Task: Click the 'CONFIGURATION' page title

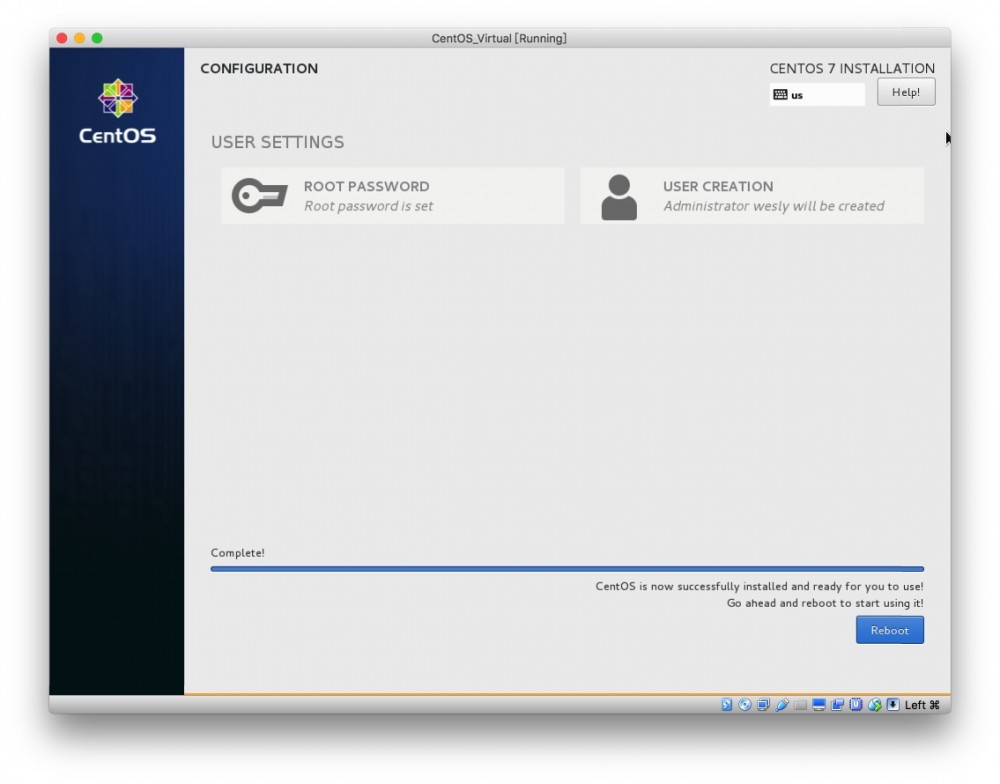Action: pyautogui.click(x=259, y=68)
